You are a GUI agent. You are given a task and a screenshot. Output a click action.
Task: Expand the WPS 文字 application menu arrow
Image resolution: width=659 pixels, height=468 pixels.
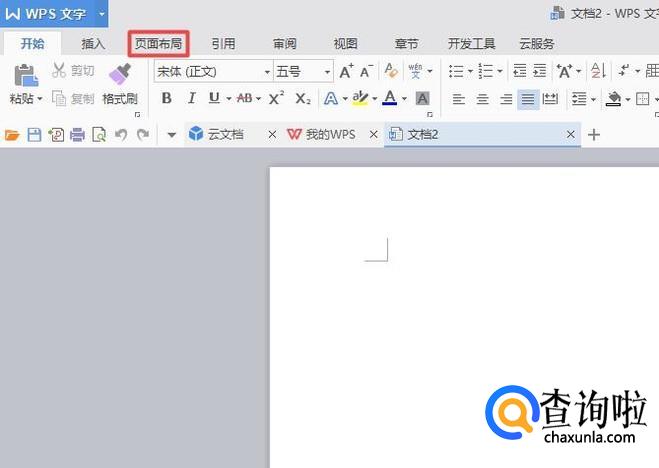click(x=101, y=14)
